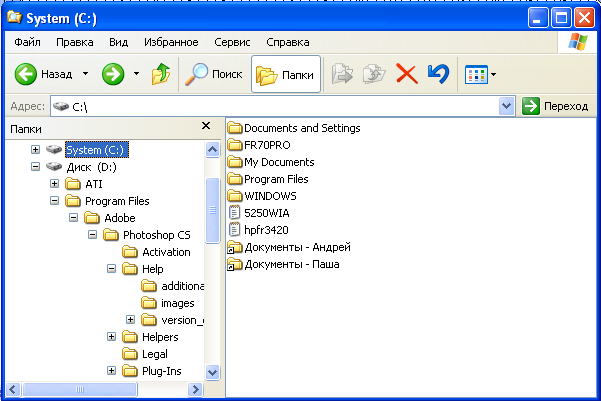Select the Adobe folder in tree
The height and width of the screenshot is (401, 601).
pyautogui.click(x=120, y=218)
